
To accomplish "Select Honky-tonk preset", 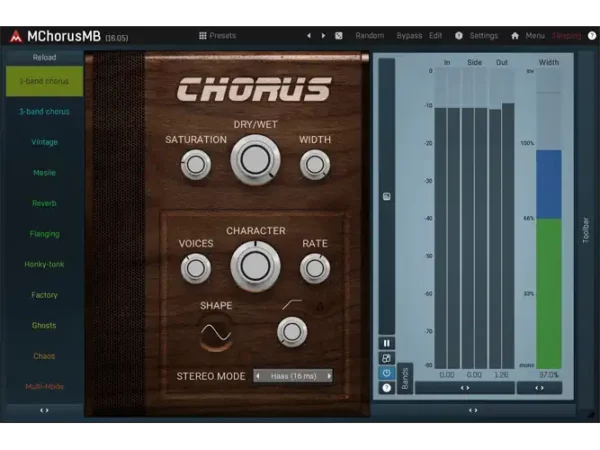I will [44, 264].
